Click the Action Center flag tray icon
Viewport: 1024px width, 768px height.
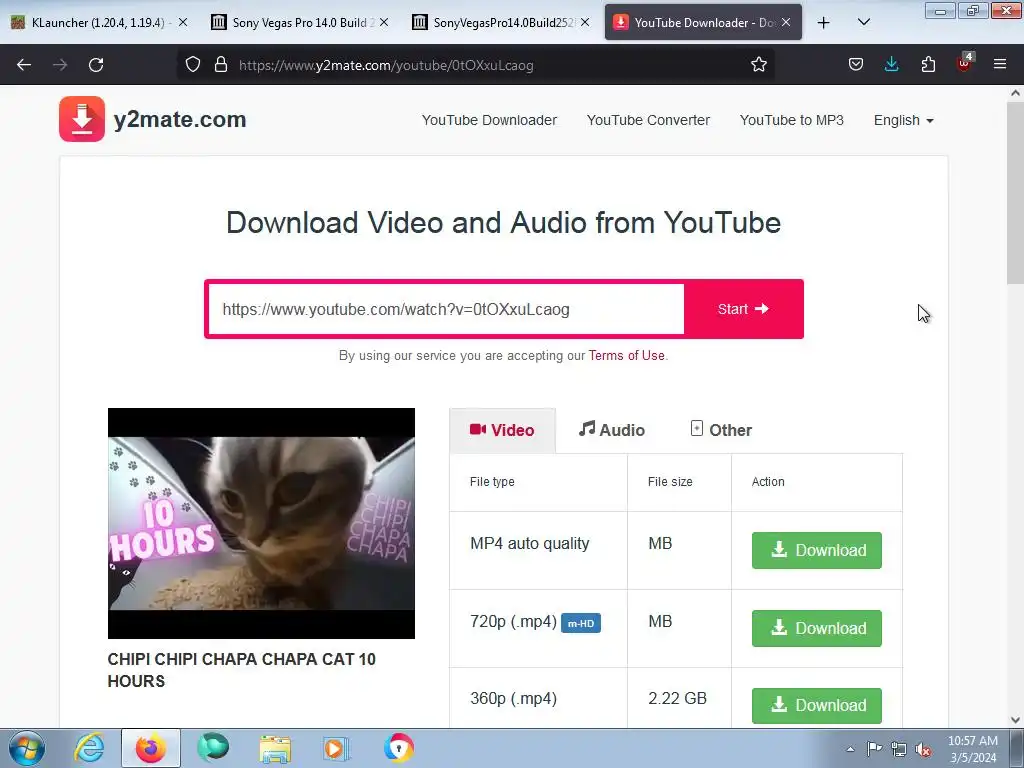coord(874,749)
